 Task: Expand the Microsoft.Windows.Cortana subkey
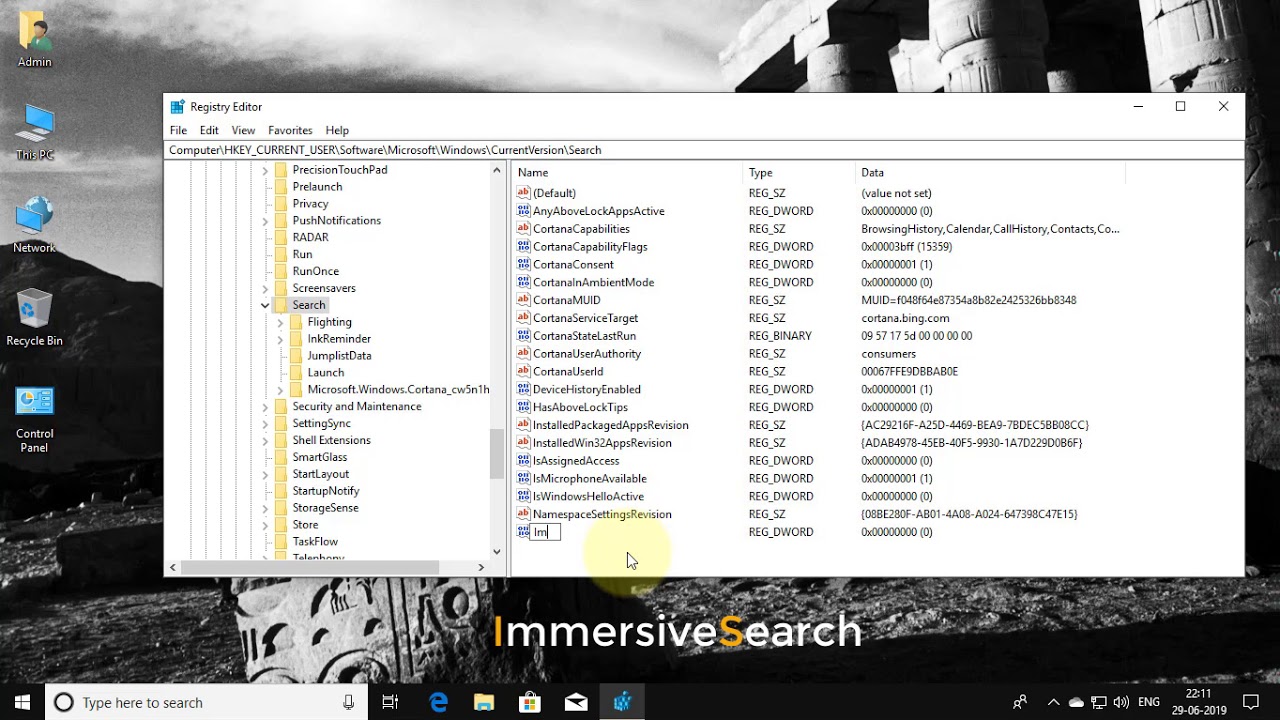point(280,390)
